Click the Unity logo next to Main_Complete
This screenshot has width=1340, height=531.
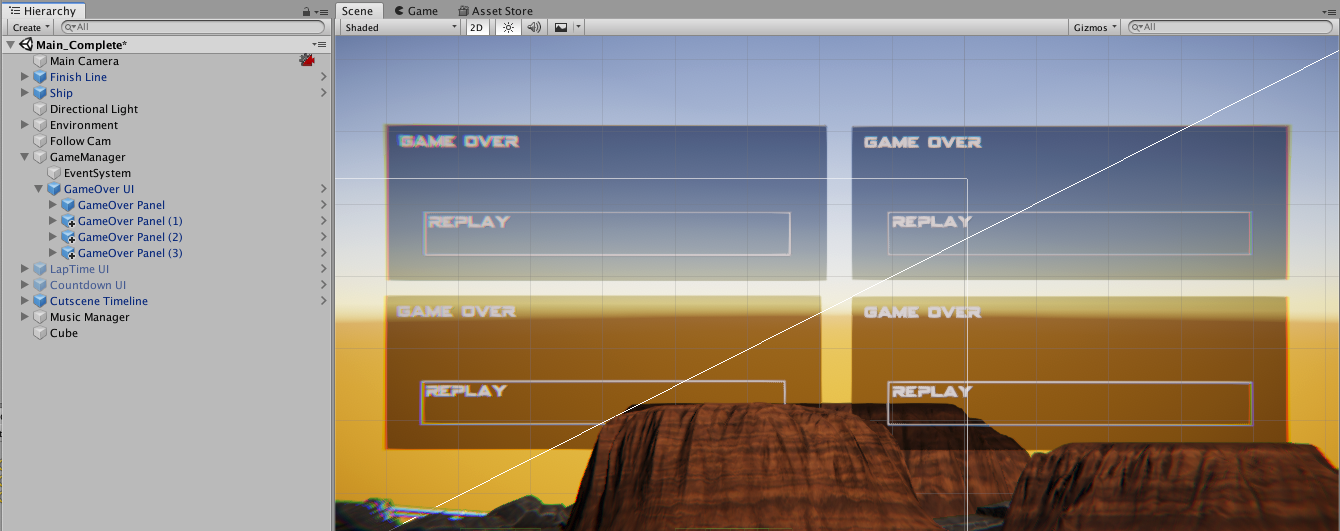tap(25, 45)
